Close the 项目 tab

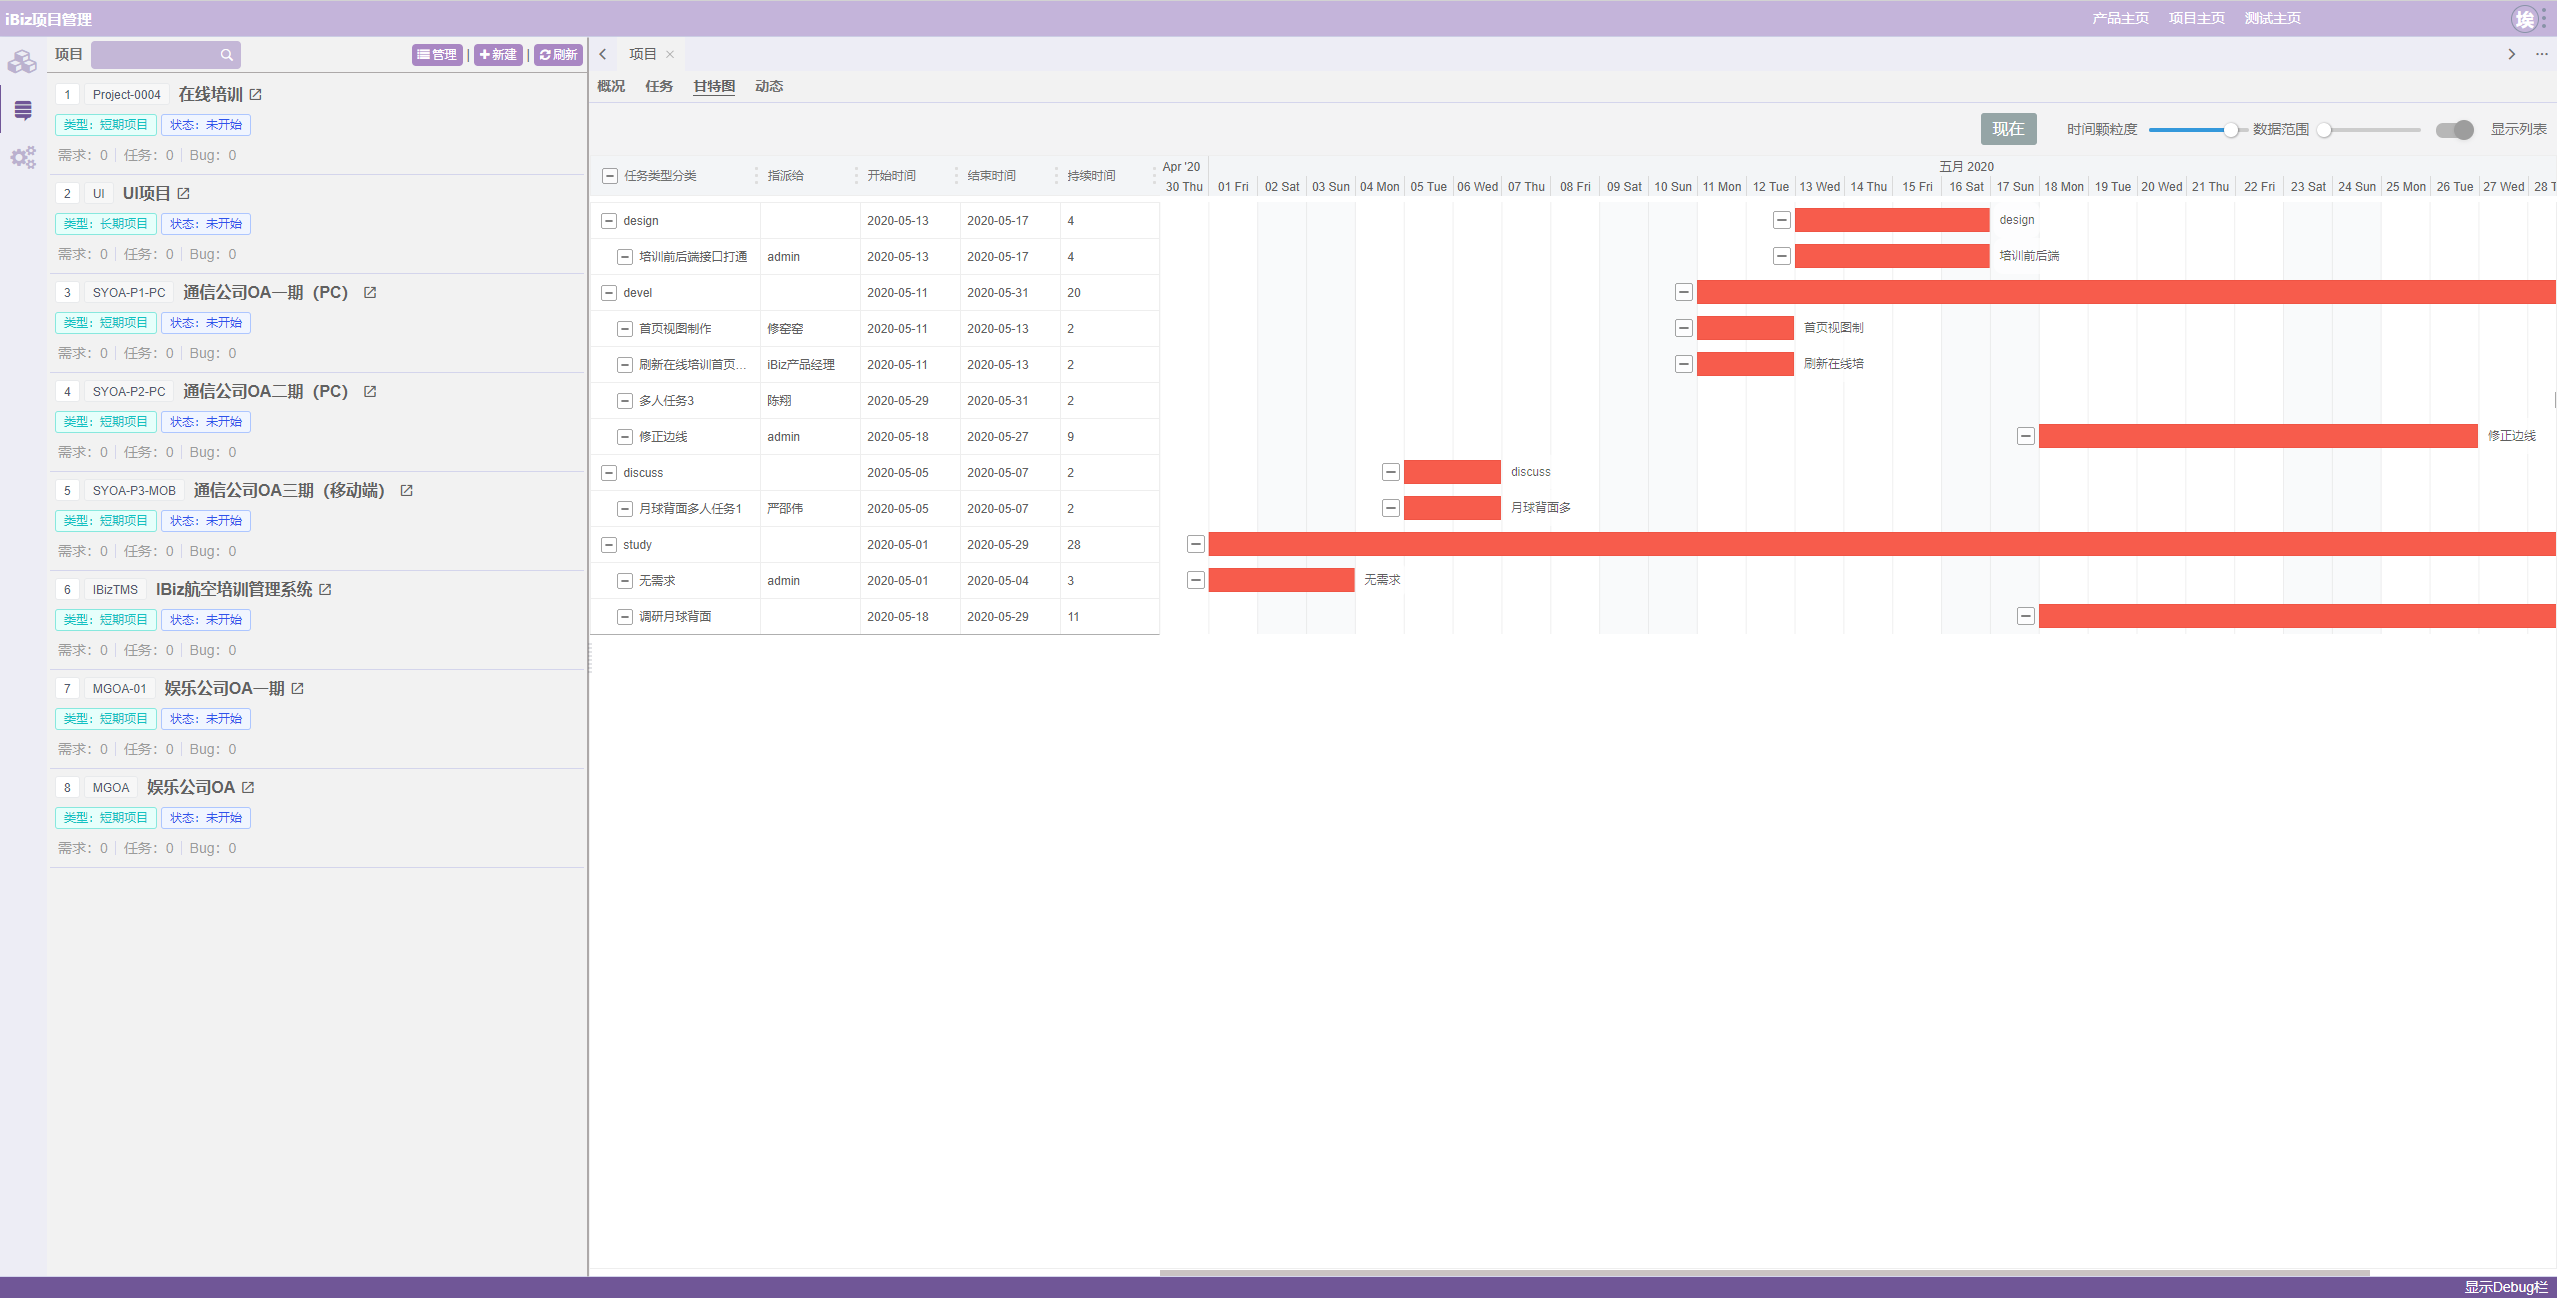tap(670, 55)
